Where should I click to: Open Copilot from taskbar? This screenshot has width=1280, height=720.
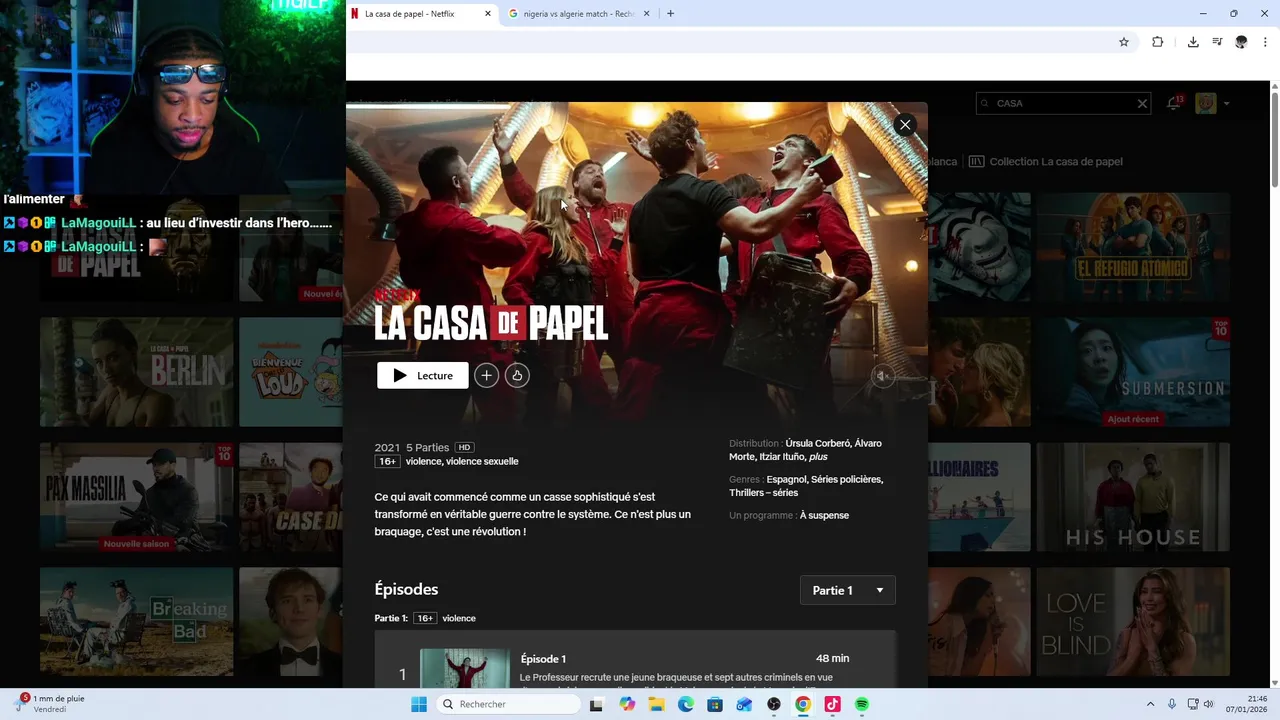click(627, 704)
